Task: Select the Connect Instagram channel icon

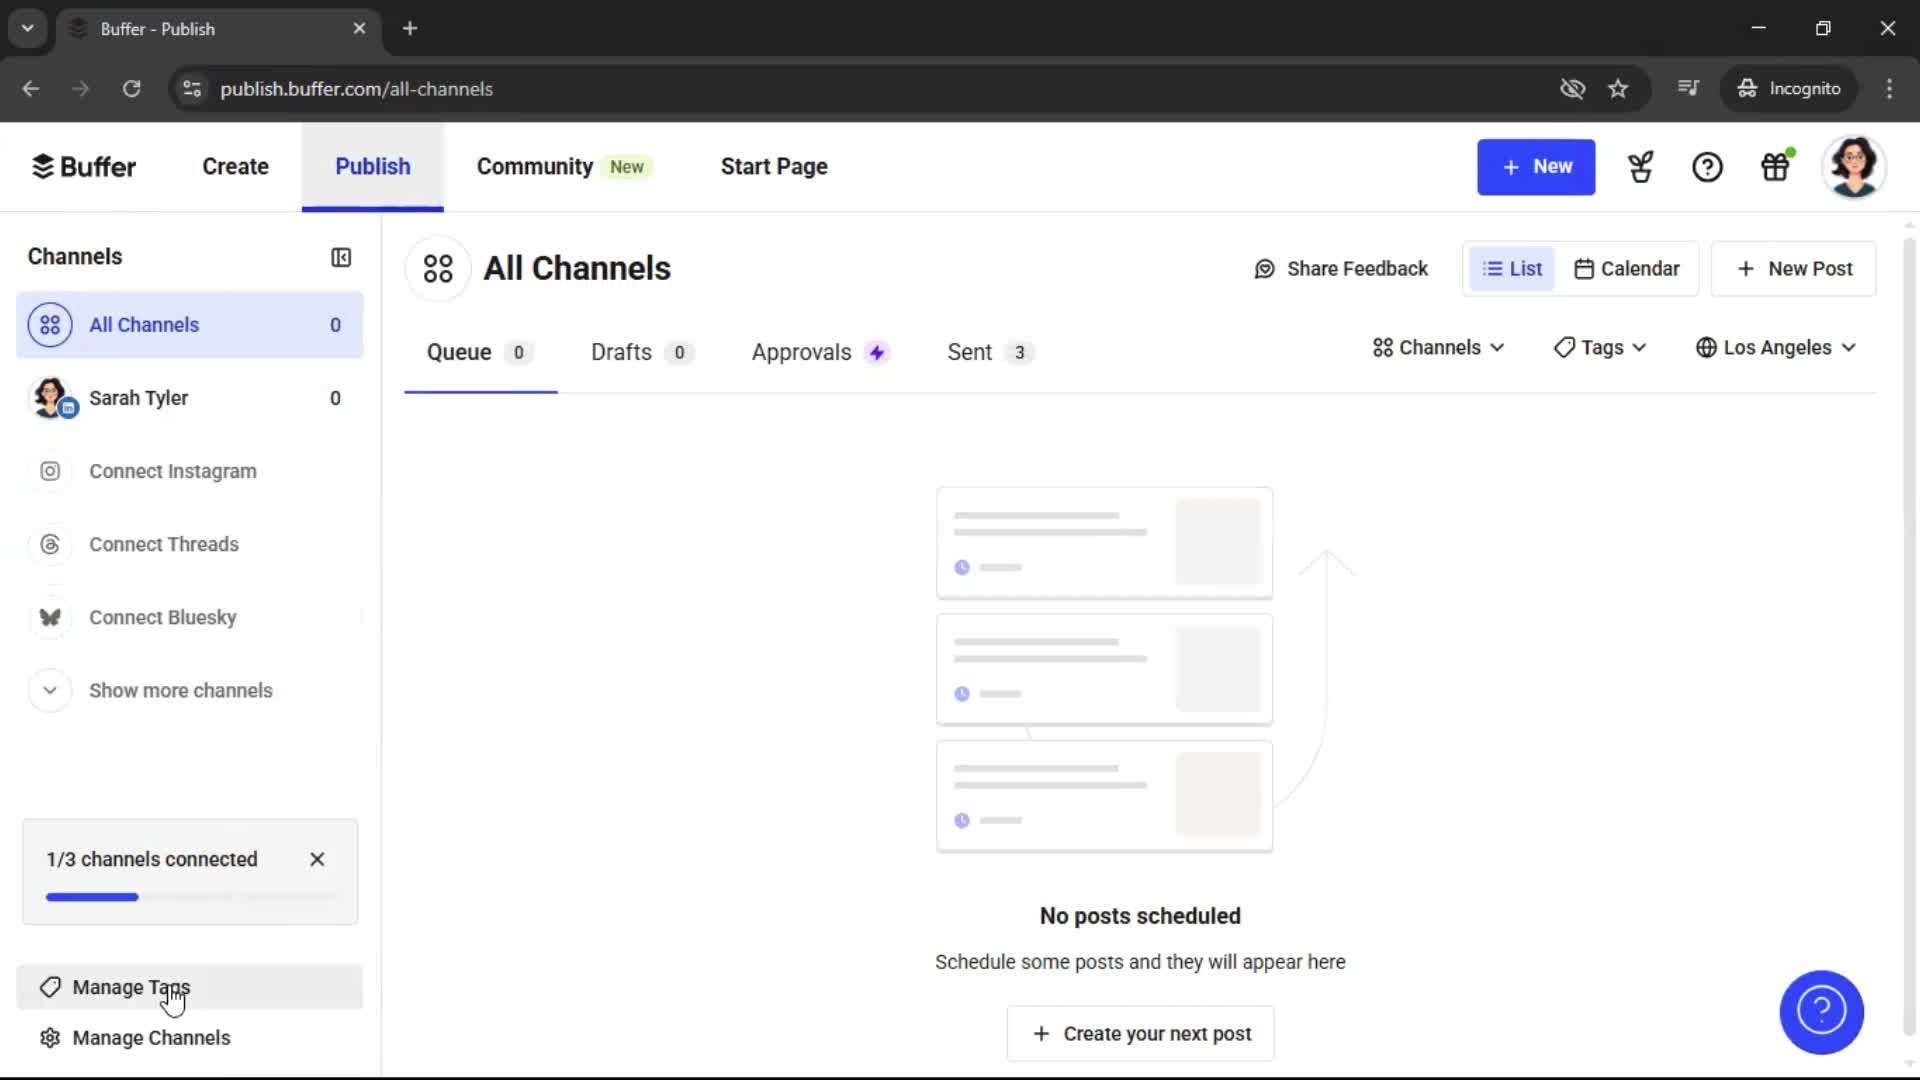Action: click(50, 471)
